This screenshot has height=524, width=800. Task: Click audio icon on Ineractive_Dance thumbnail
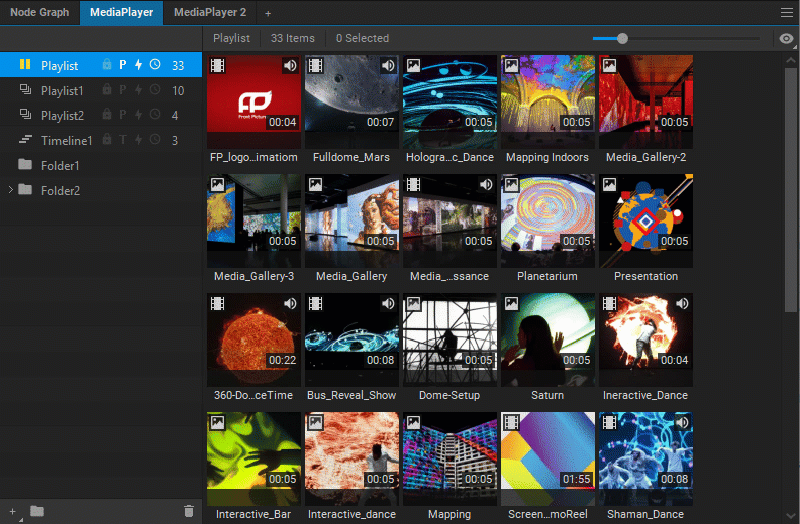(x=682, y=303)
